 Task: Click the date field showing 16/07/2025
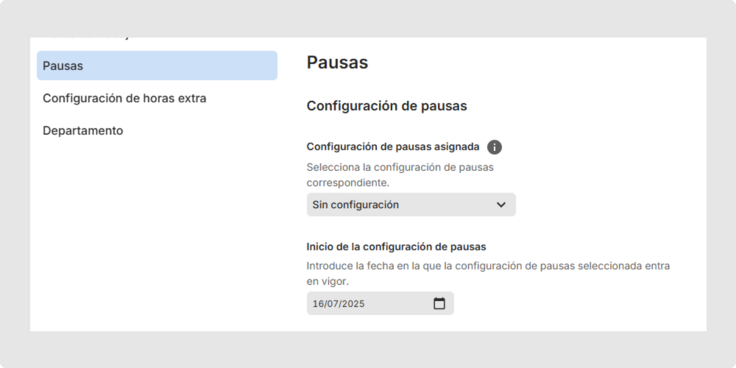click(x=380, y=303)
